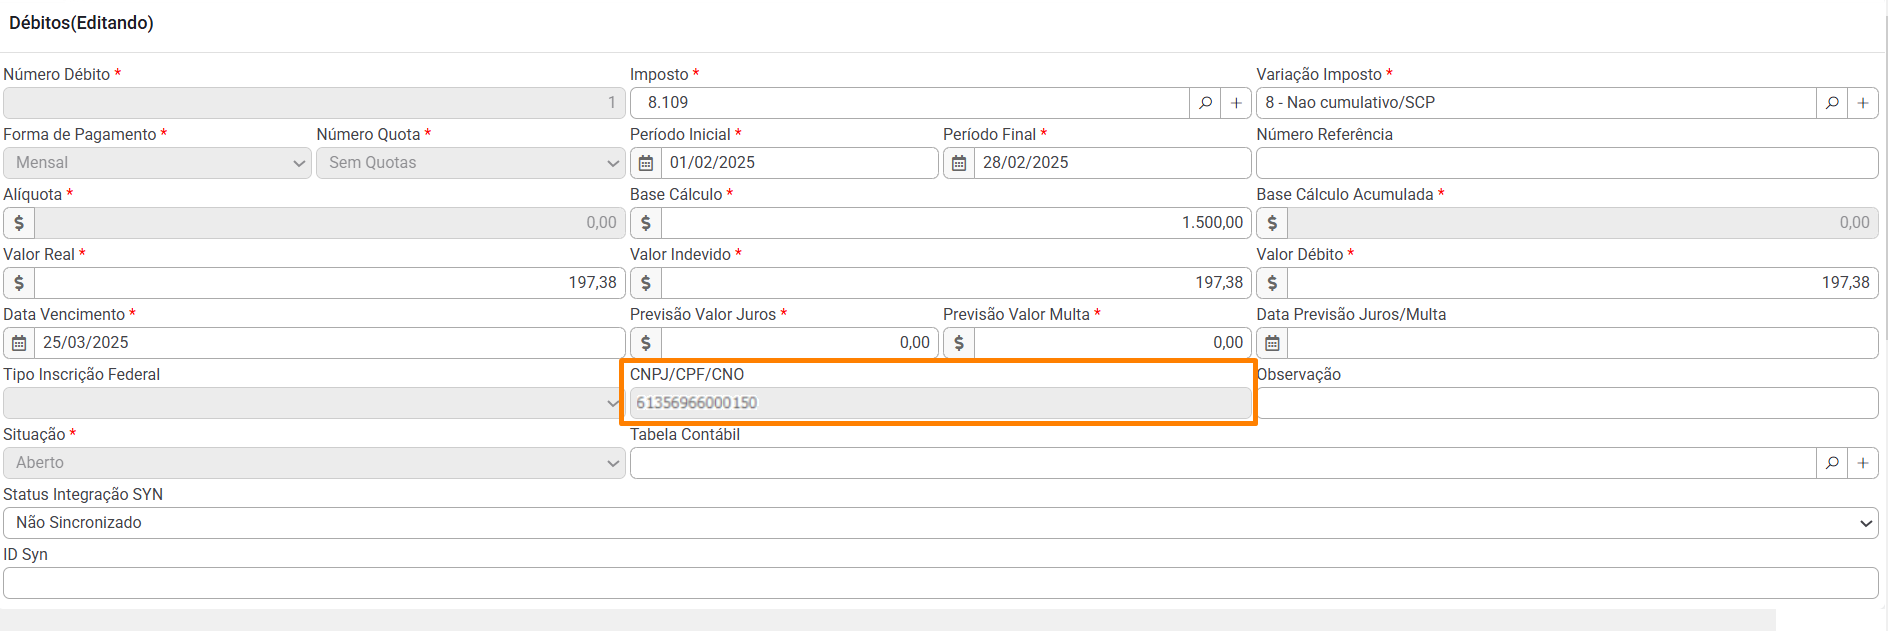Click the plus icon beside Imposto field

(1236, 103)
